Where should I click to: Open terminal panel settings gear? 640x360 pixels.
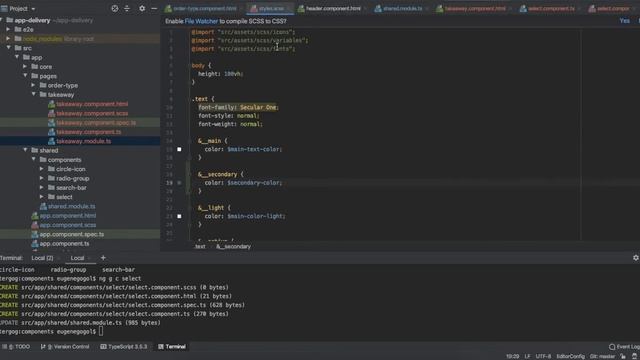(636, 258)
